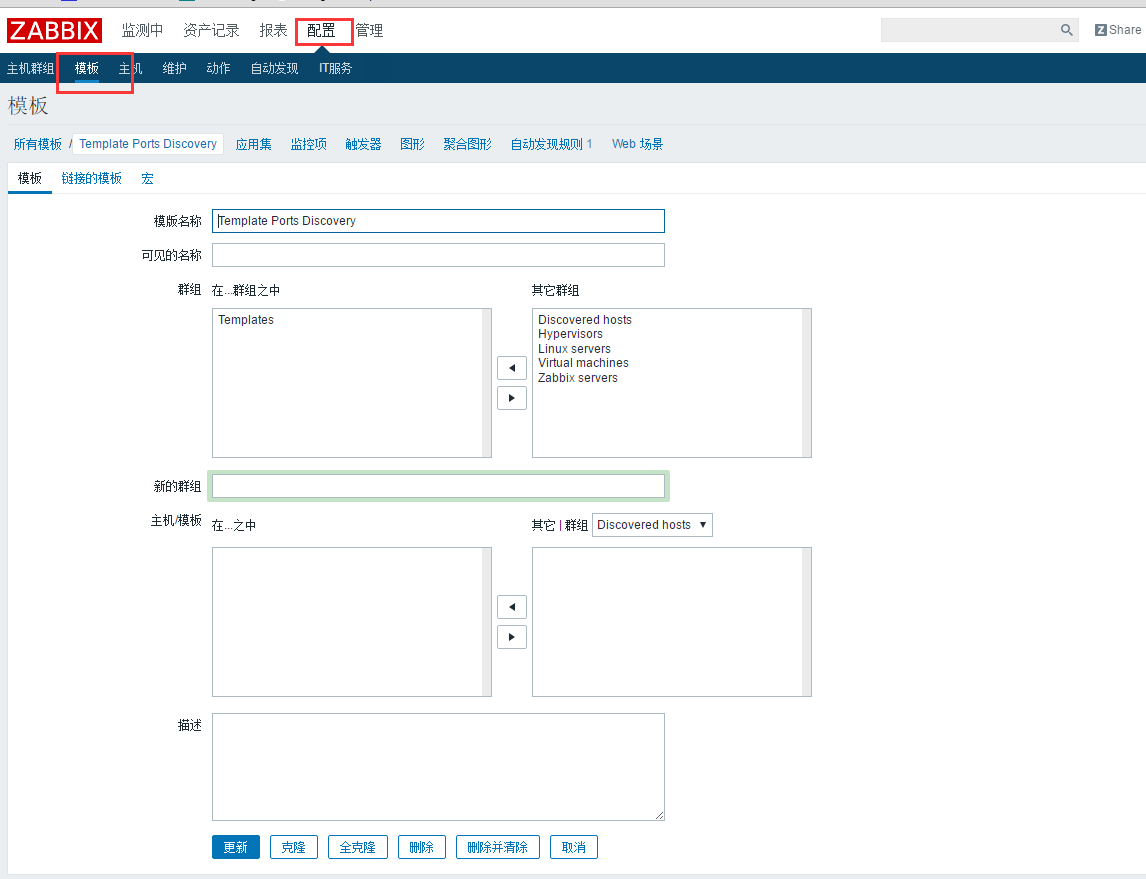Go to 自动发现 submenu item
The width and height of the screenshot is (1146, 879).
274,68
